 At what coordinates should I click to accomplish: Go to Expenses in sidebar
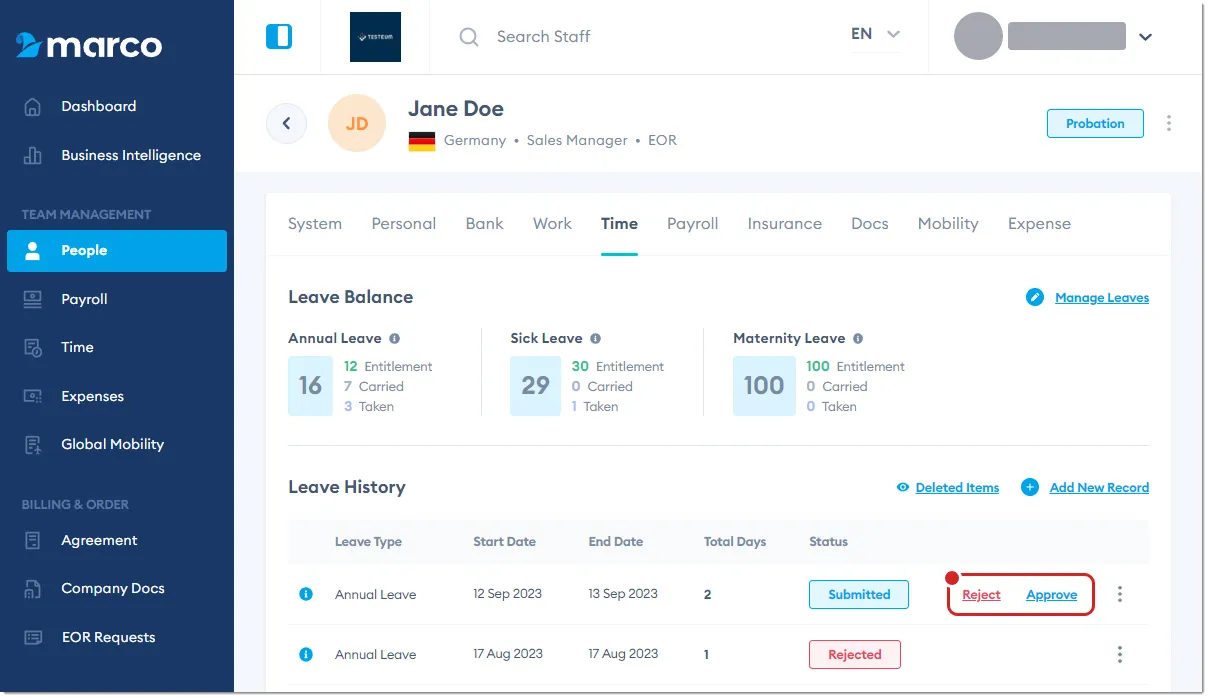[117, 396]
